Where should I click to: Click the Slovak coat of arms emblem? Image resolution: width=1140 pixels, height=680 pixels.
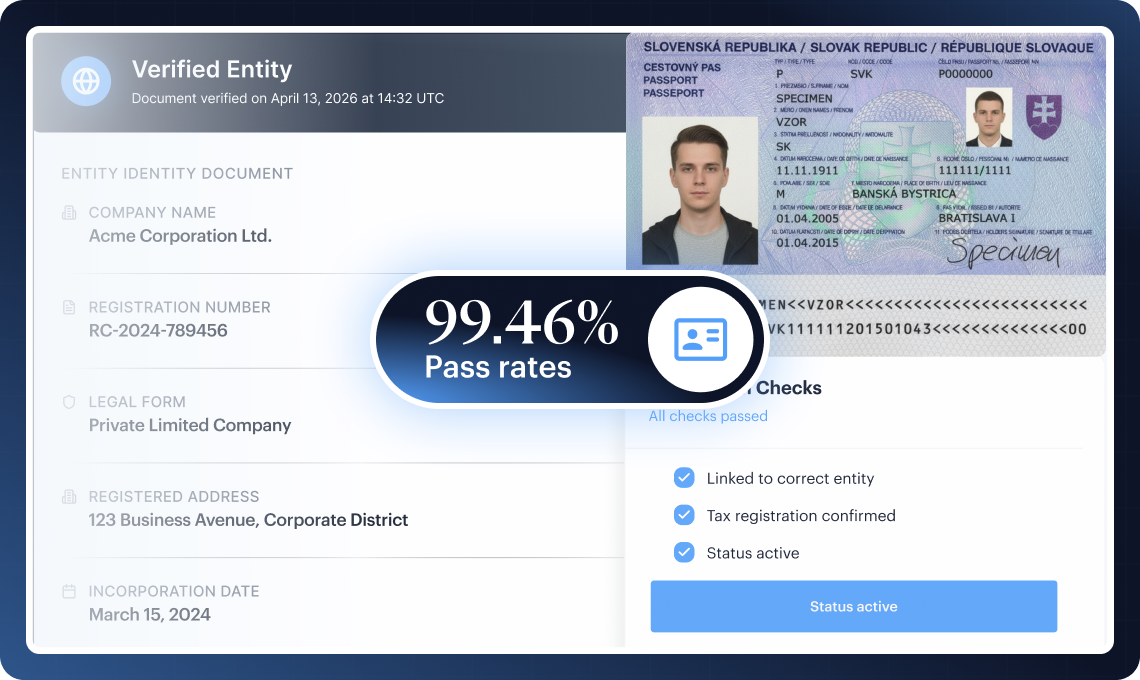[x=1043, y=116]
